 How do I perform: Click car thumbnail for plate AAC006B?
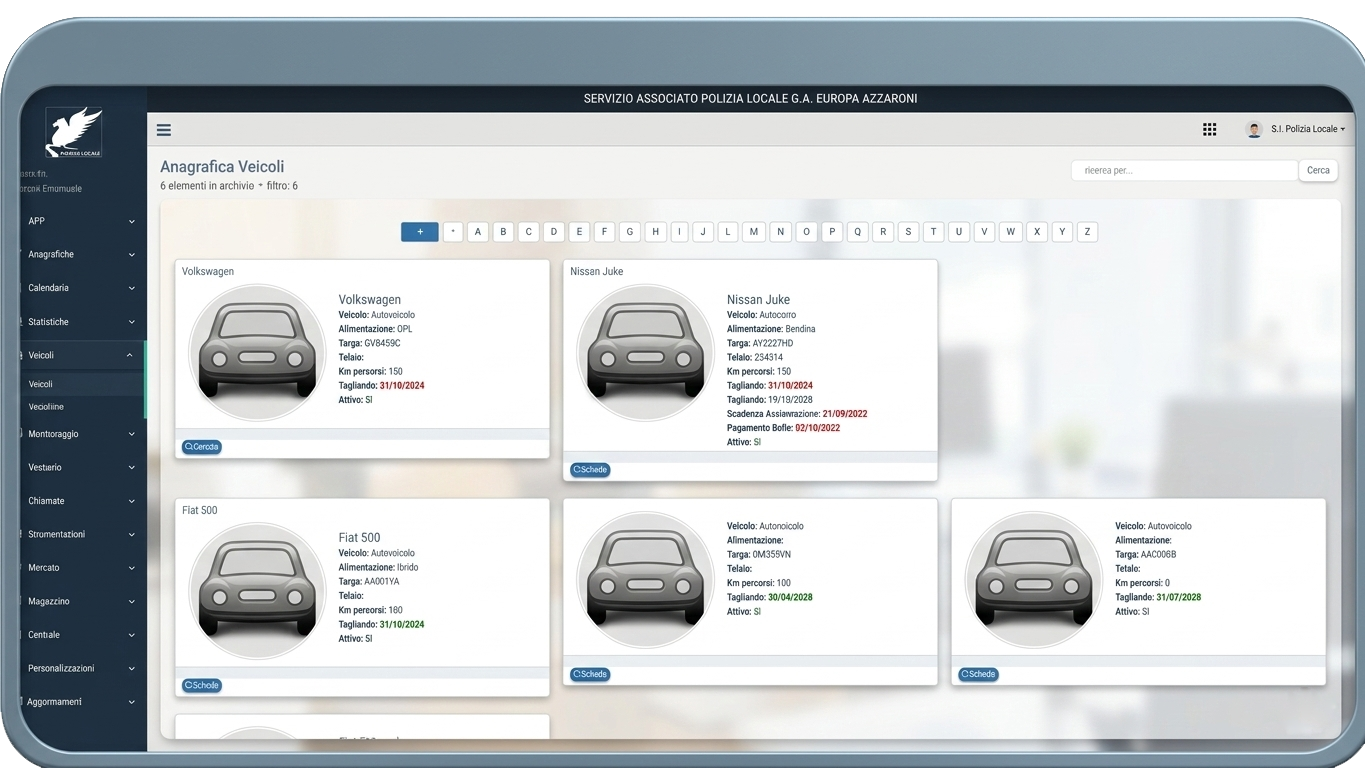(1034, 580)
